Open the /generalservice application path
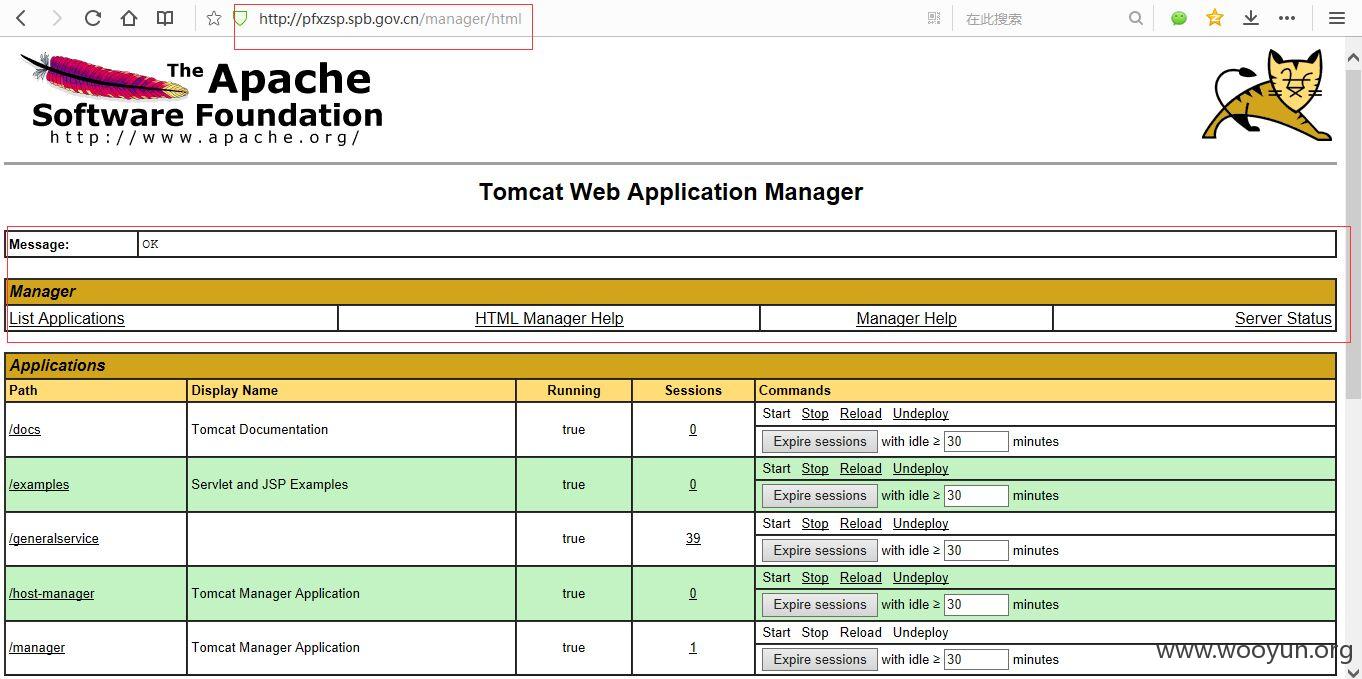This screenshot has height=679, width=1362. 54,538
